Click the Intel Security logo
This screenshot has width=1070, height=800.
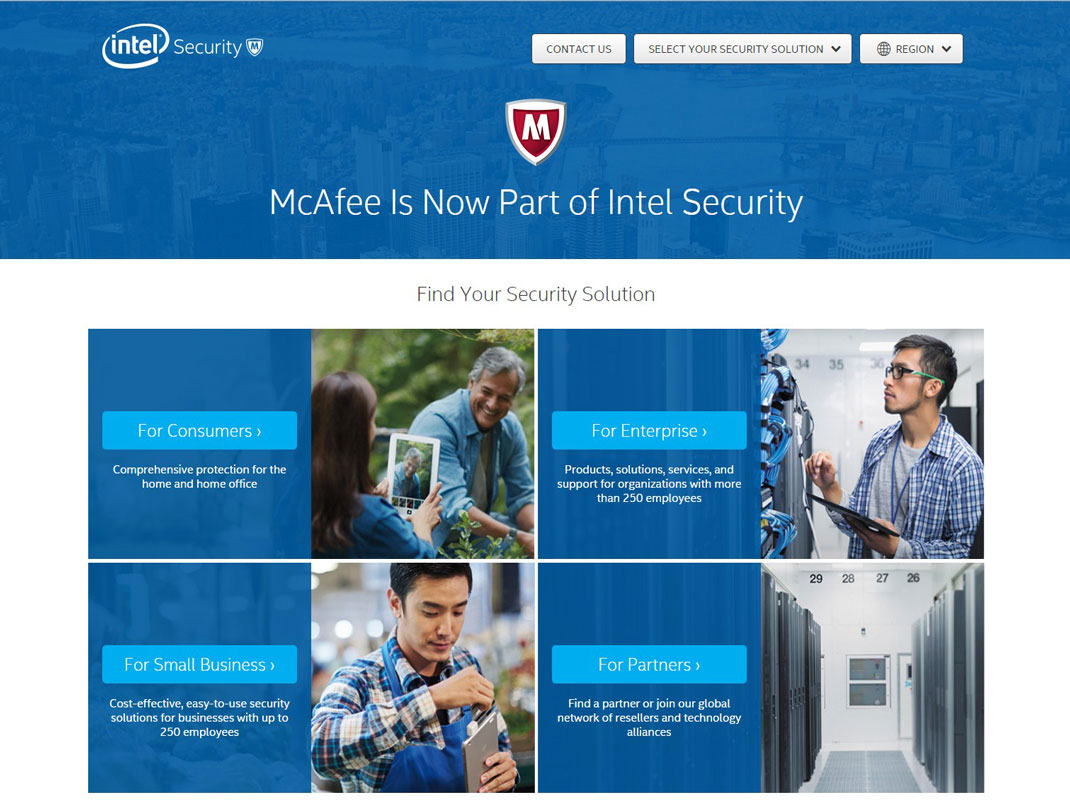[170, 47]
